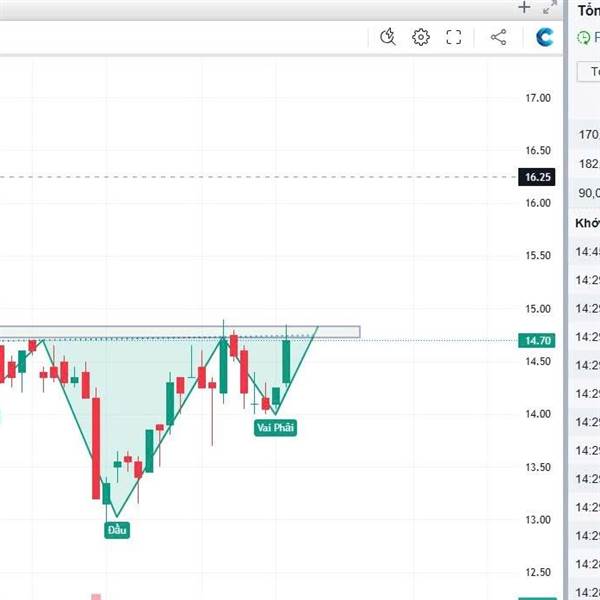
Task: Click the "Vai Phải" pattern label
Action: (276, 427)
